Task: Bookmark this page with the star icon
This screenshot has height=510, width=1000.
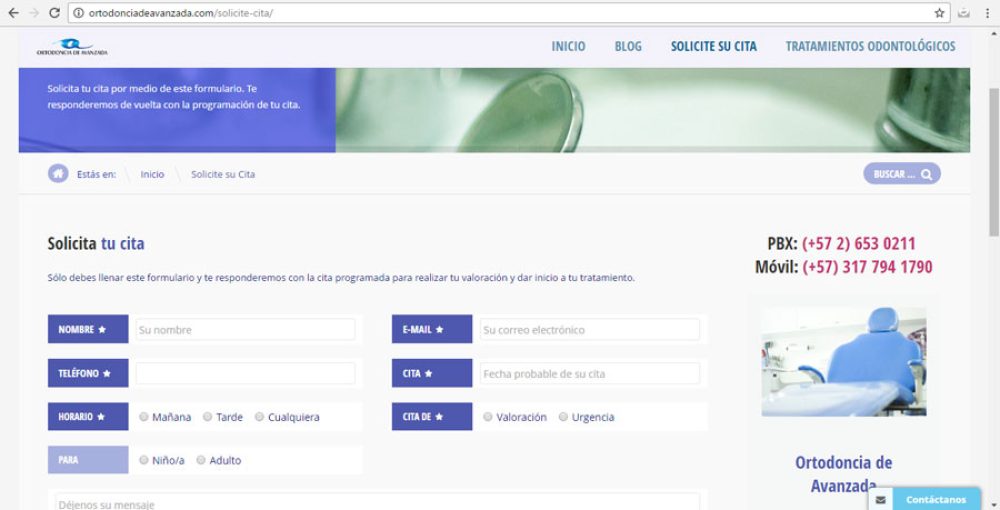Action: (x=939, y=13)
